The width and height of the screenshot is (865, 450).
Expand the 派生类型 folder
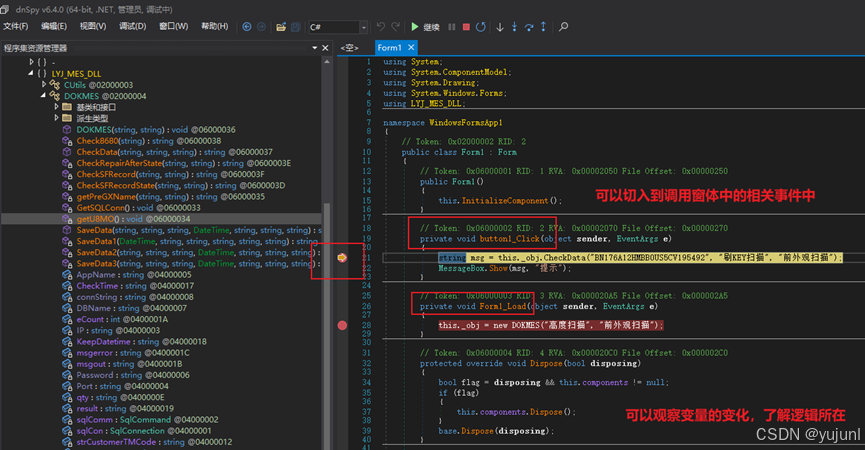click(x=56, y=118)
